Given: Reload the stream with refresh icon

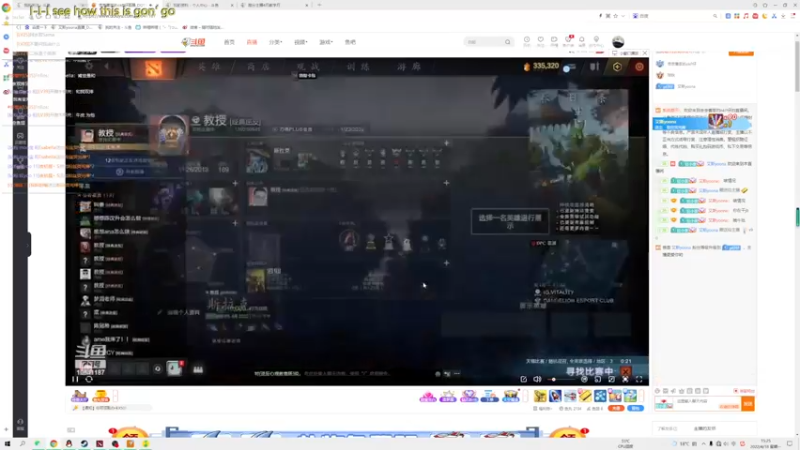Looking at the screenshot, I should (89, 379).
